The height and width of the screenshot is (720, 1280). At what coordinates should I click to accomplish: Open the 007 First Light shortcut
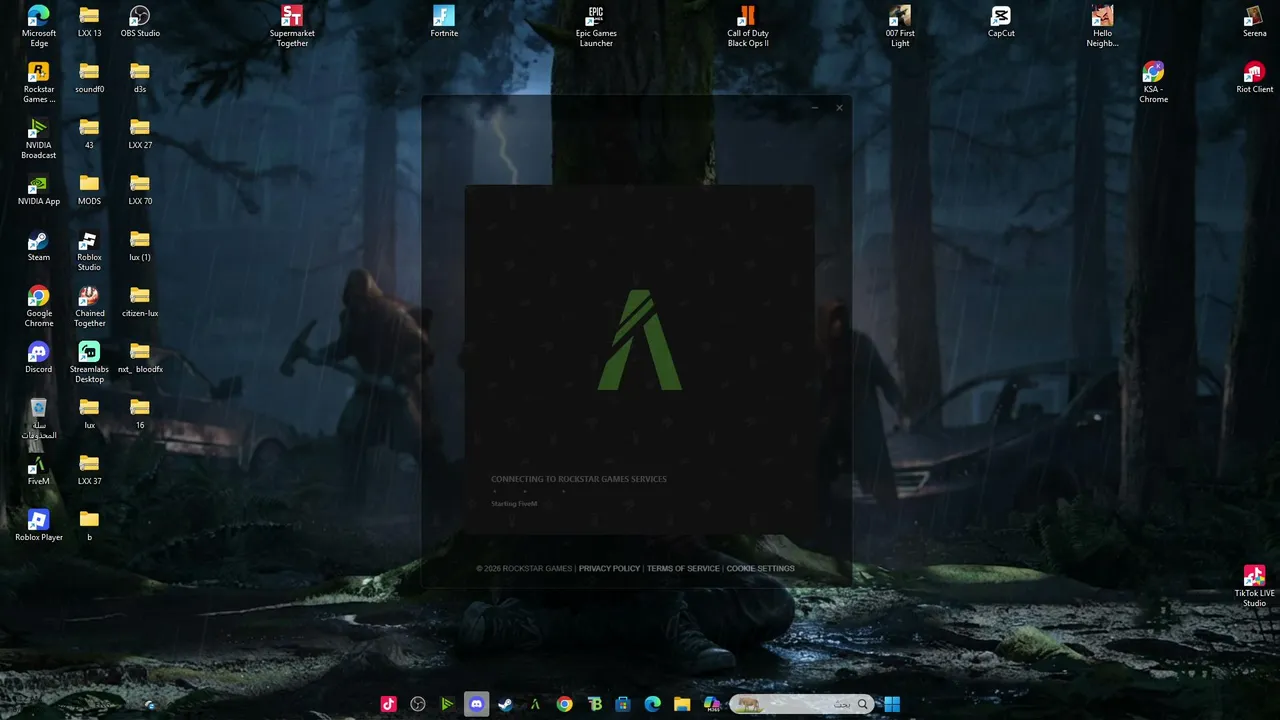pyautogui.click(x=900, y=26)
